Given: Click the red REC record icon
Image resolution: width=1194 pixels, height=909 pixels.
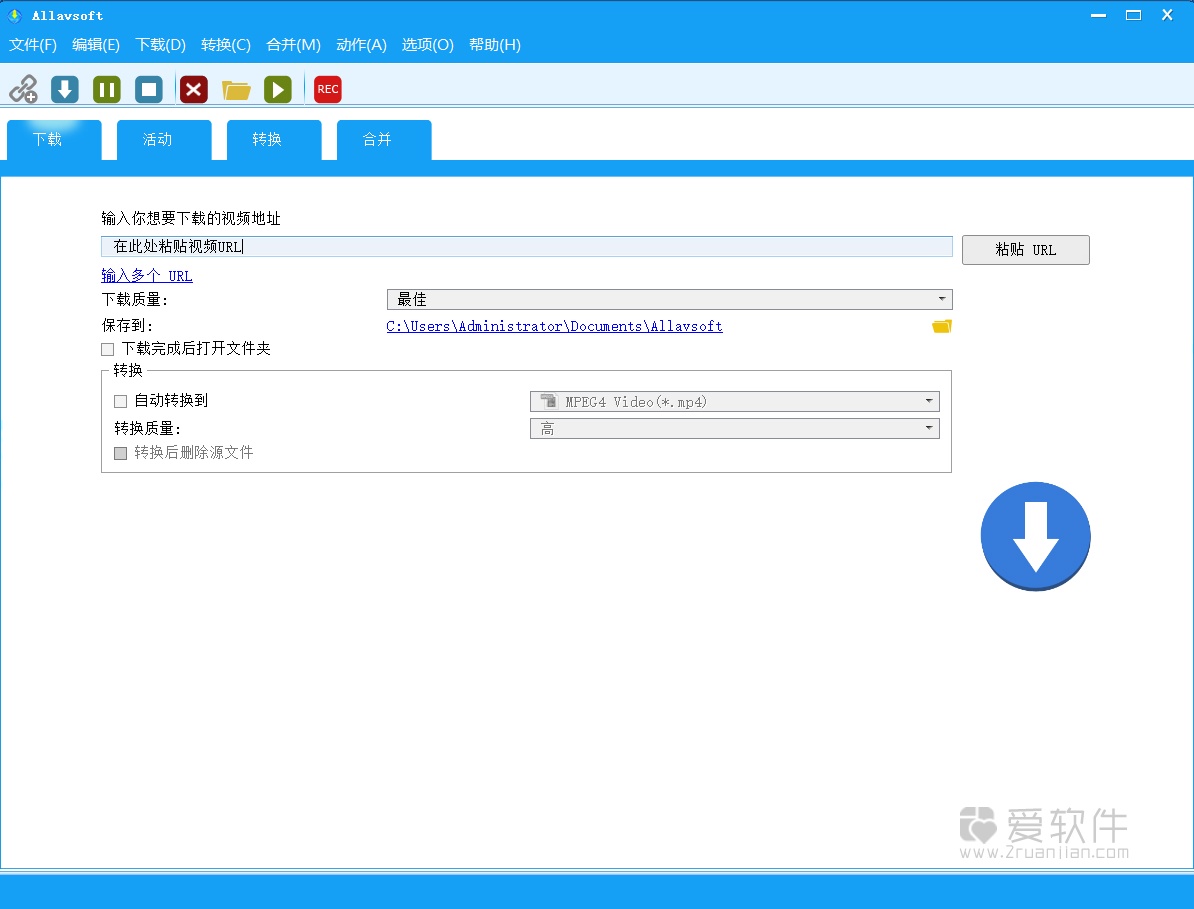Looking at the screenshot, I should click(x=328, y=89).
